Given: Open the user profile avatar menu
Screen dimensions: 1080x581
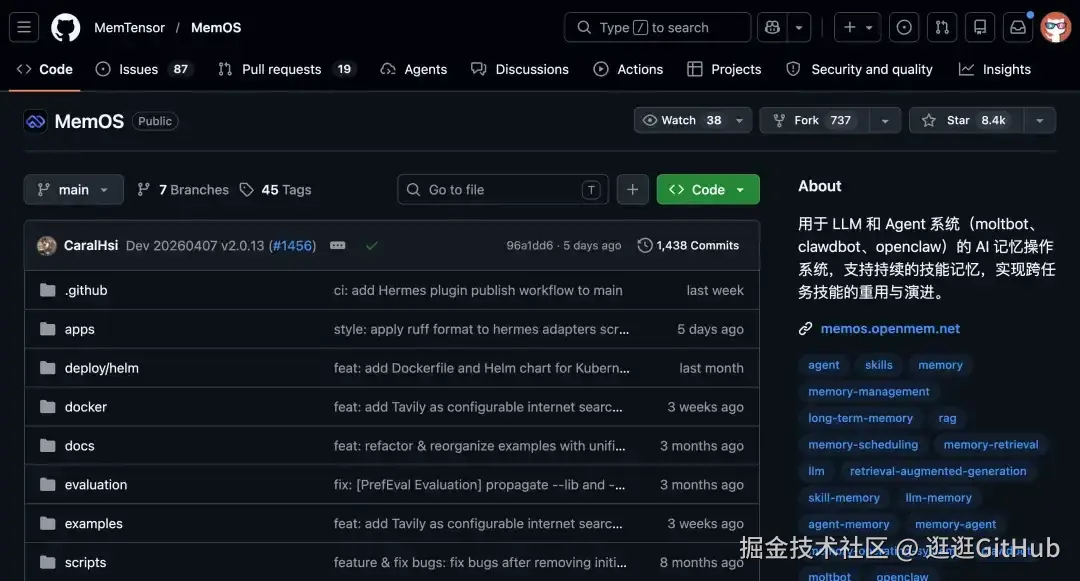Looking at the screenshot, I should tap(1055, 28).
